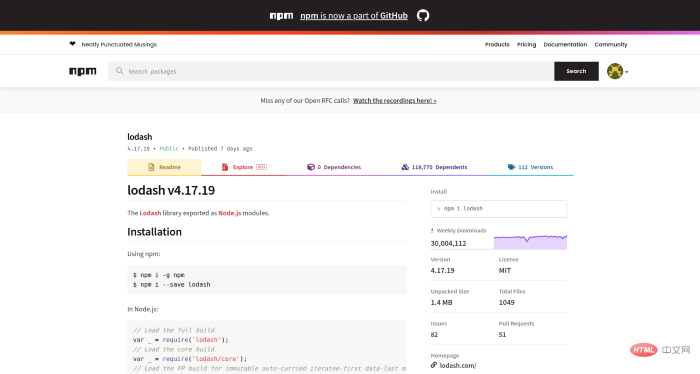The image size is (700, 374).
Task: Switch to 118,770 Dependents tab
Action: (x=434, y=167)
